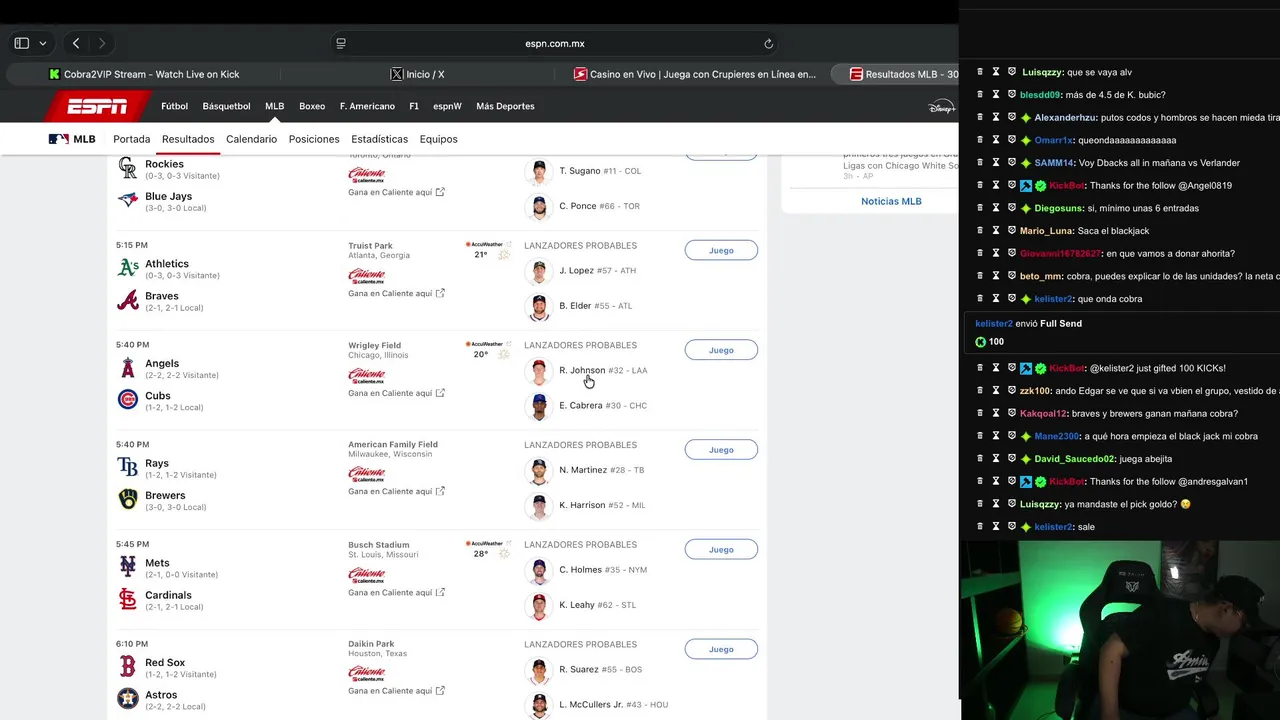Click the Rays team logo

[x=128, y=467]
